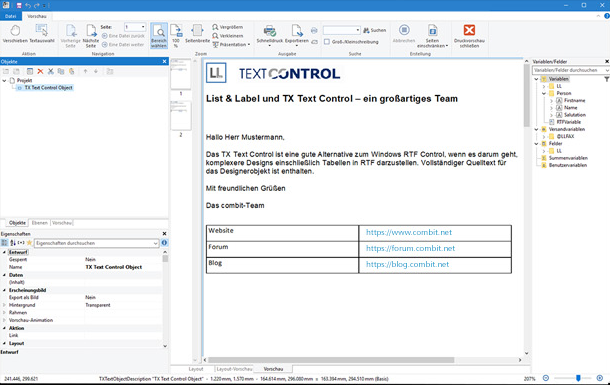Click the Bereich wählen zoom tool
The height and width of the screenshot is (385, 610).
click(159, 36)
